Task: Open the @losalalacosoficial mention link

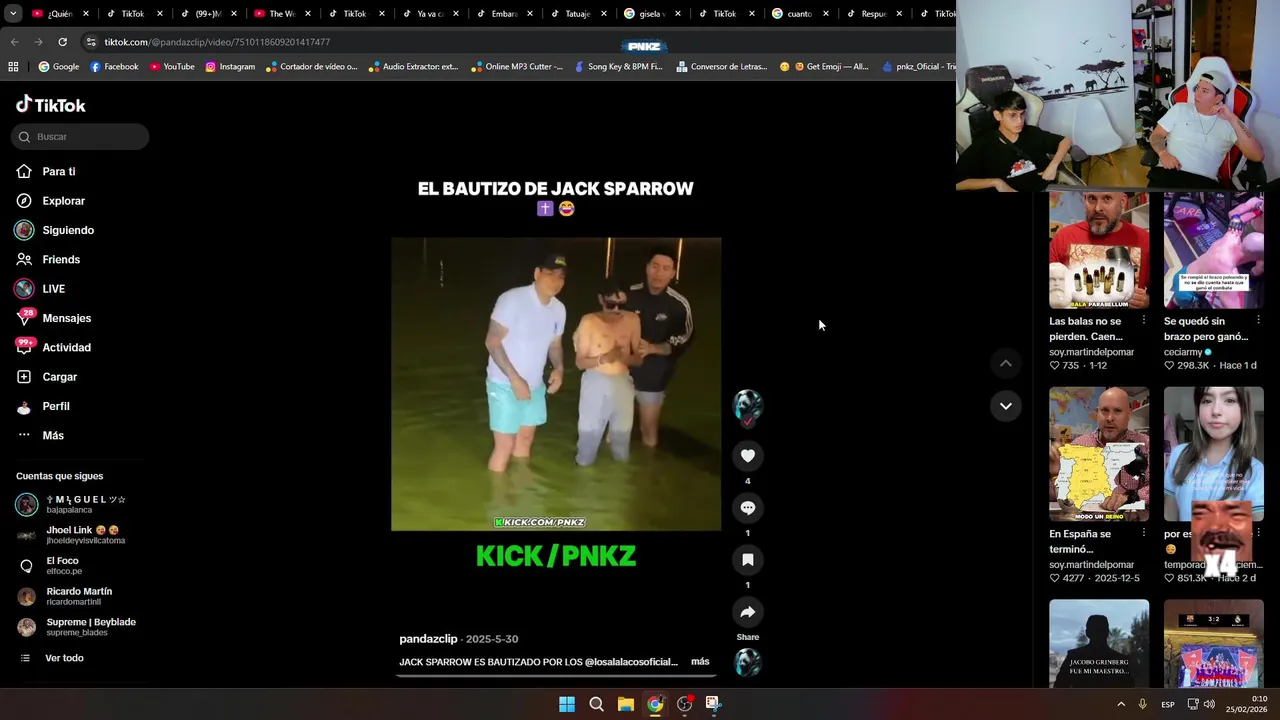Action: (631, 662)
